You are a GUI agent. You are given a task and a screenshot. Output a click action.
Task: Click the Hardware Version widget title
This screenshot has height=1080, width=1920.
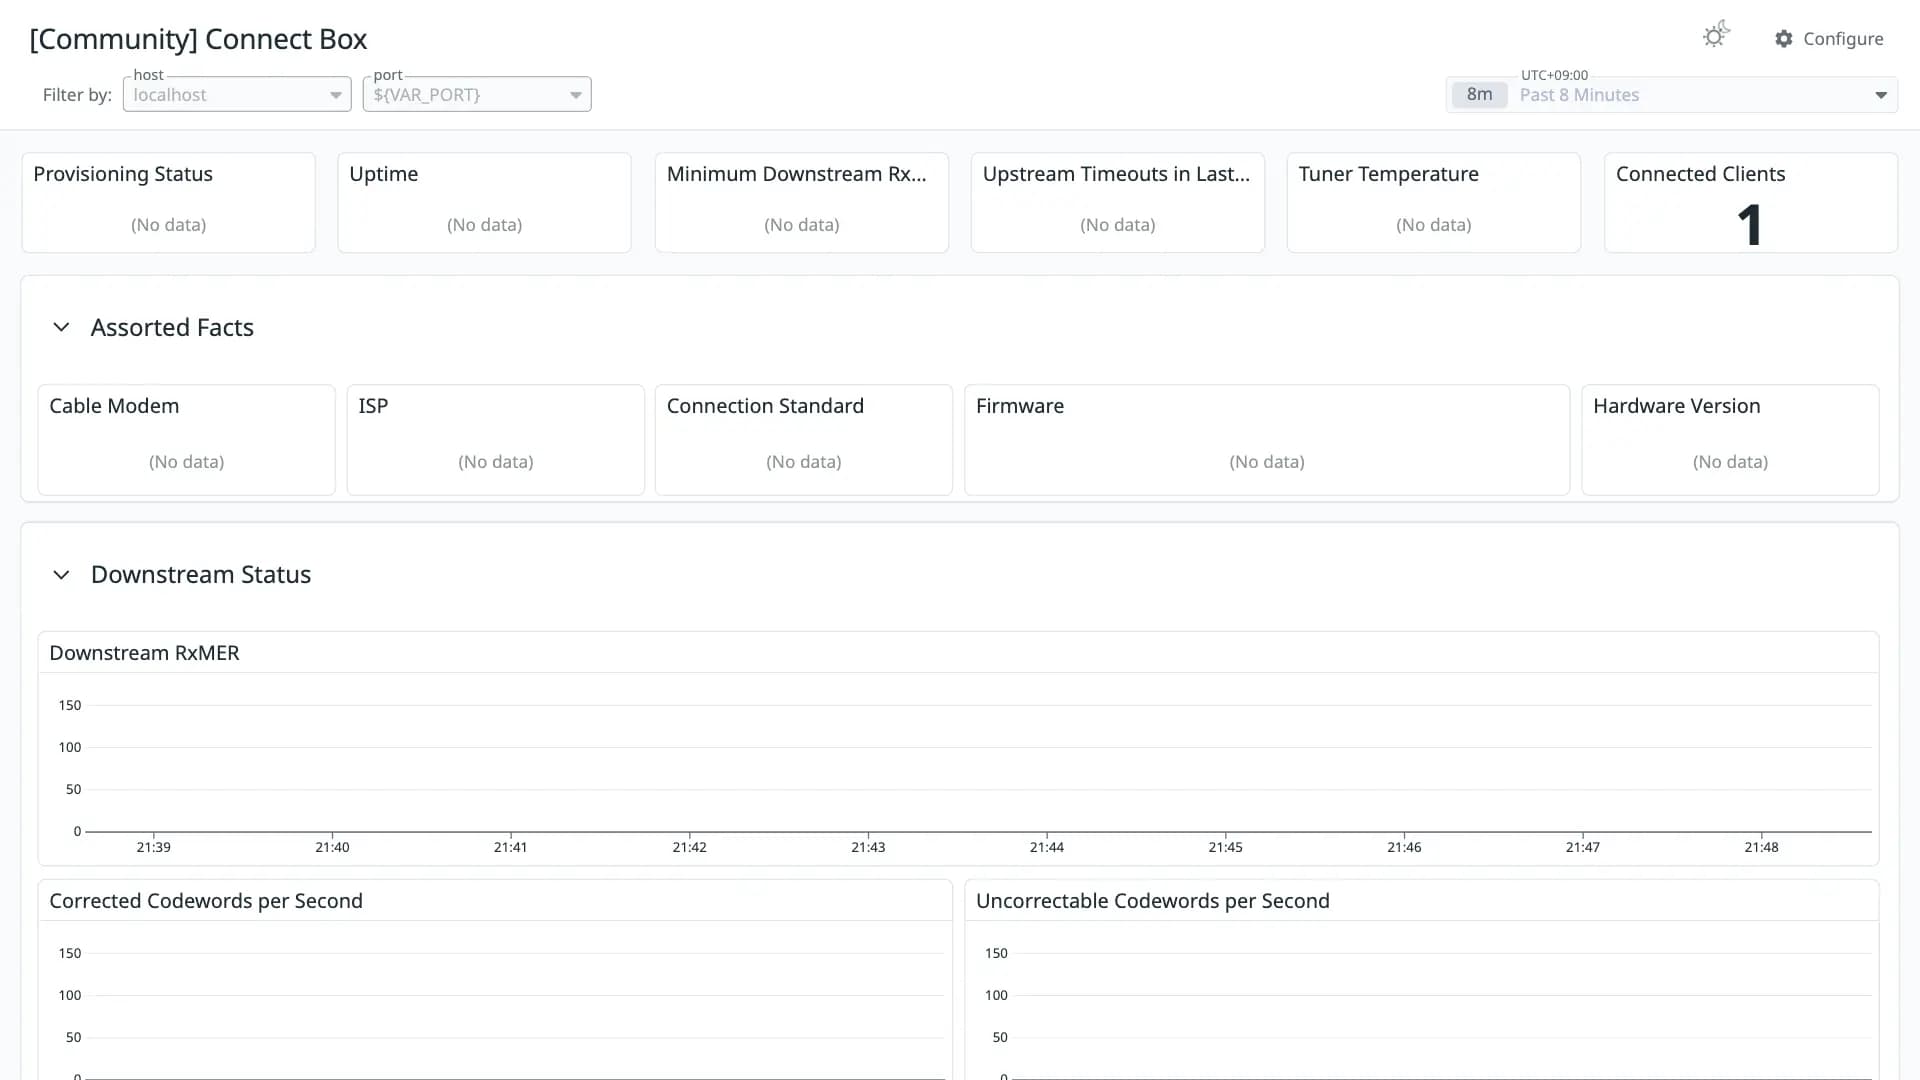(x=1677, y=406)
